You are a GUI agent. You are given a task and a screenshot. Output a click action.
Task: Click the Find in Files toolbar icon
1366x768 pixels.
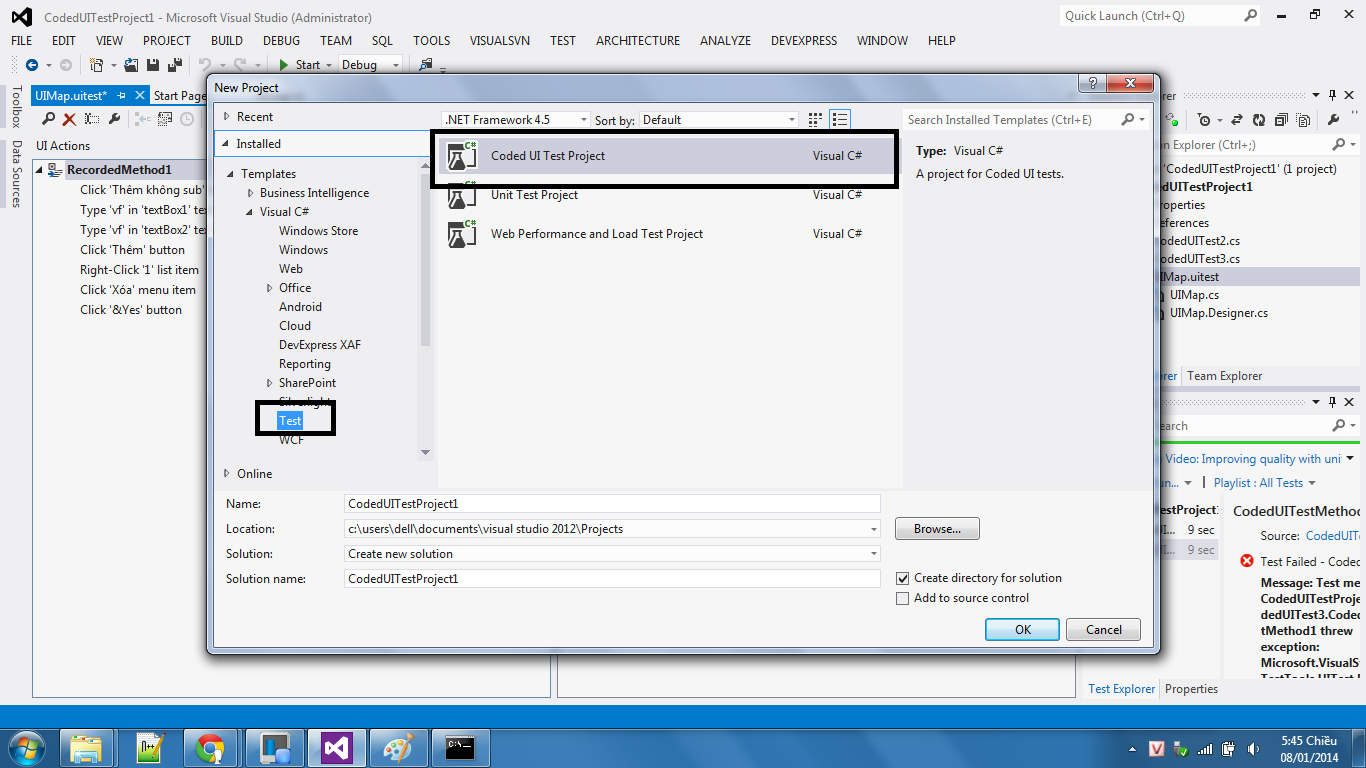(426, 65)
